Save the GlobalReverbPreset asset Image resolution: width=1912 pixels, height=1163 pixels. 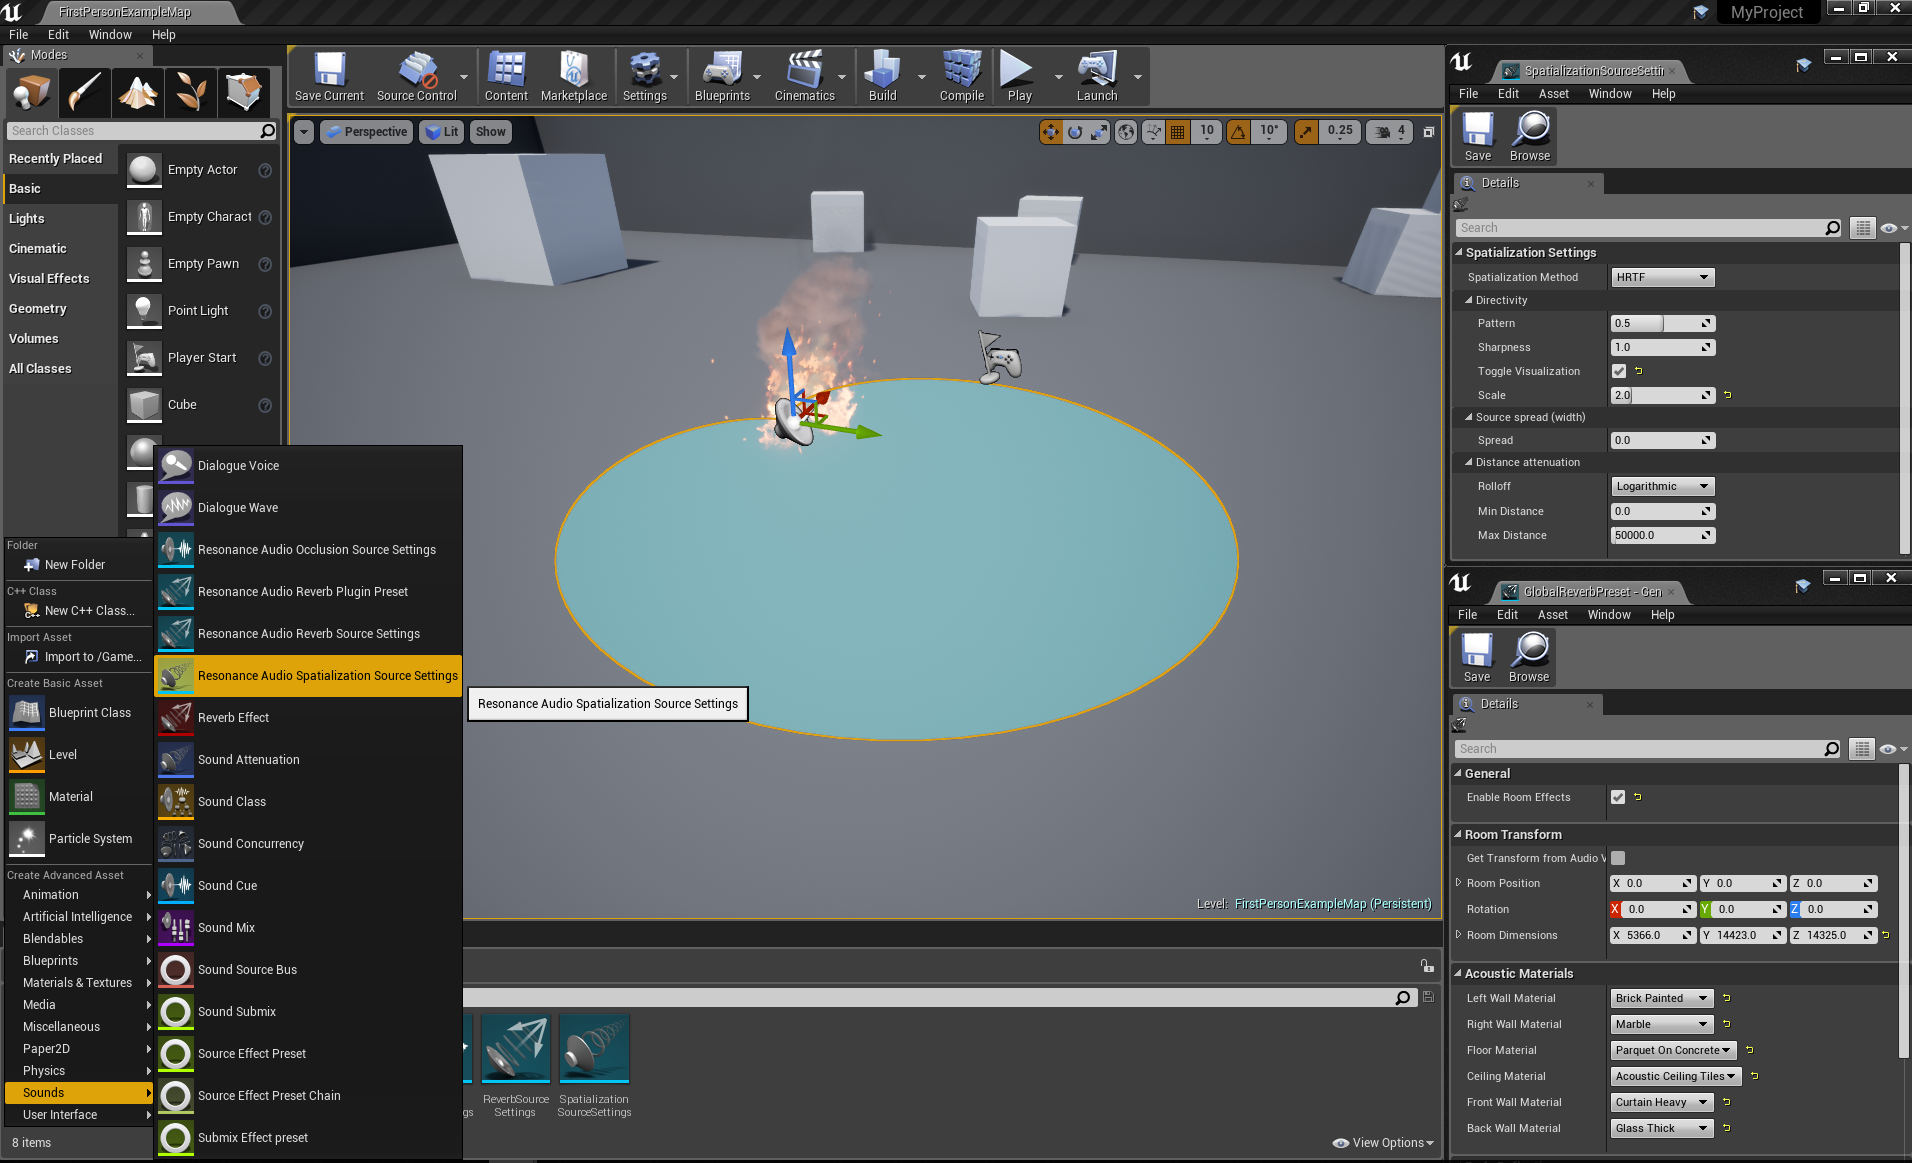tap(1476, 657)
